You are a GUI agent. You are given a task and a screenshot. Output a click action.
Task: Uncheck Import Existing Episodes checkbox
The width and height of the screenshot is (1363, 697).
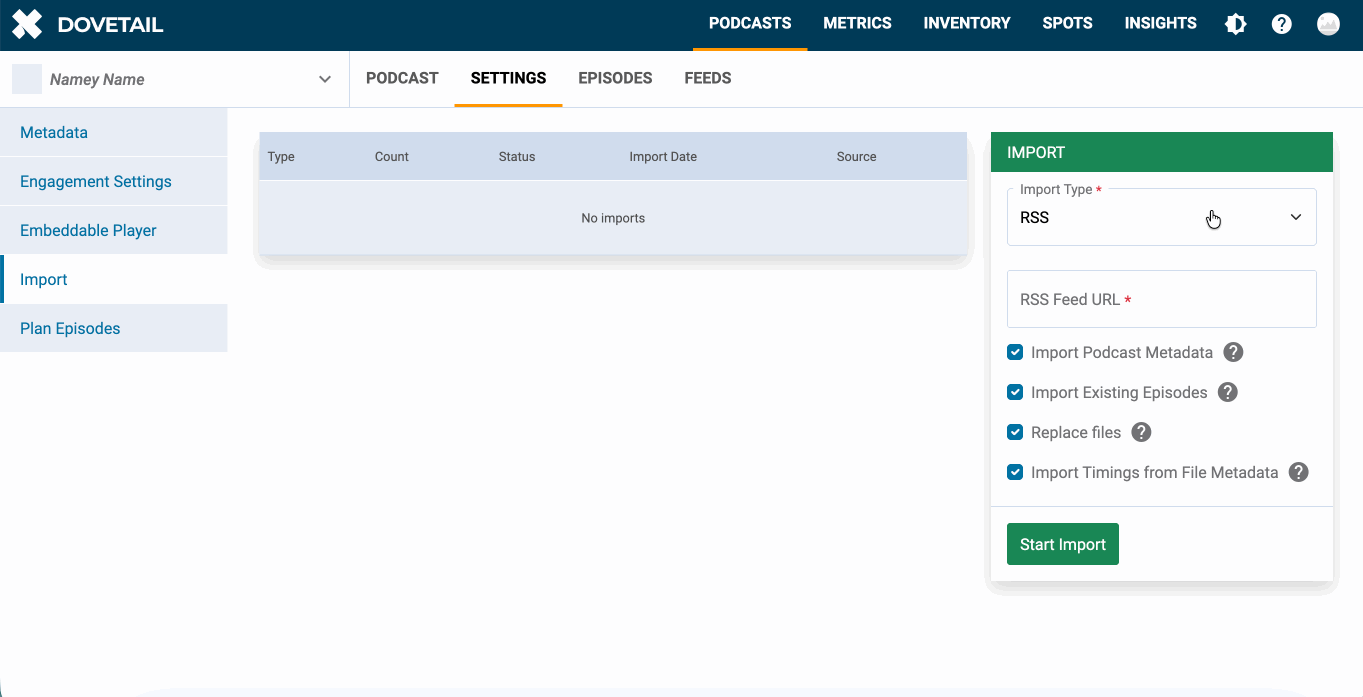coord(1015,392)
